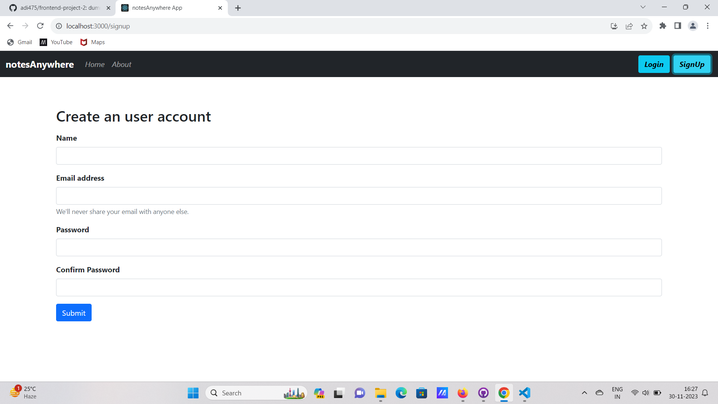Open the Windows Start menu
The width and height of the screenshot is (718, 404).
(193, 393)
